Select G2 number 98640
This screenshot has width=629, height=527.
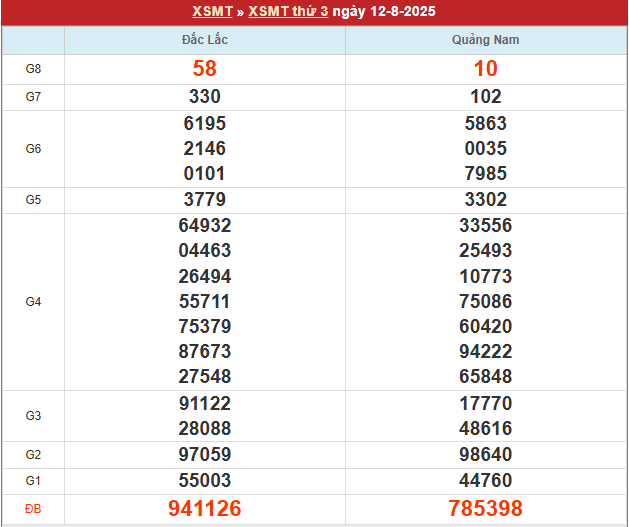[485, 454]
